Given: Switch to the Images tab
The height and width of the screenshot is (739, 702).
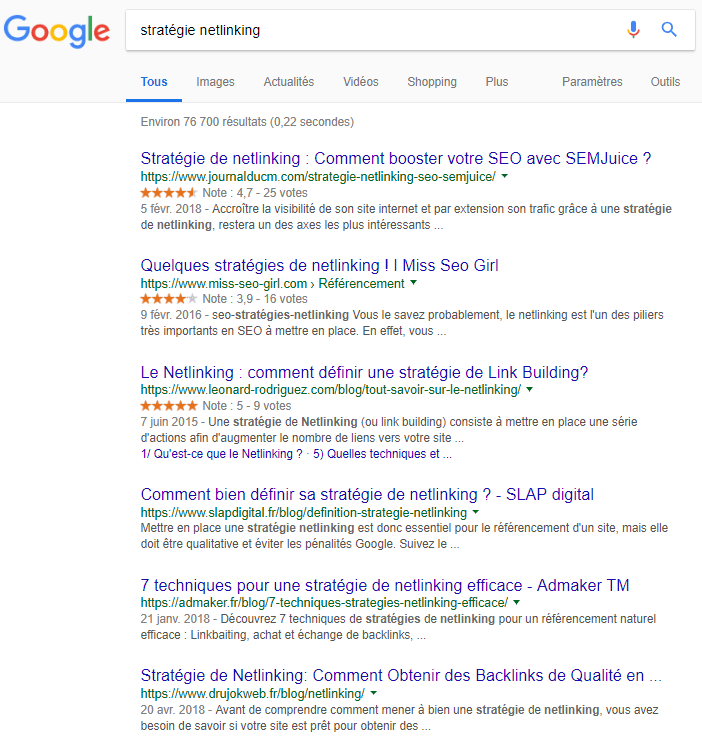Looking at the screenshot, I should (x=215, y=82).
